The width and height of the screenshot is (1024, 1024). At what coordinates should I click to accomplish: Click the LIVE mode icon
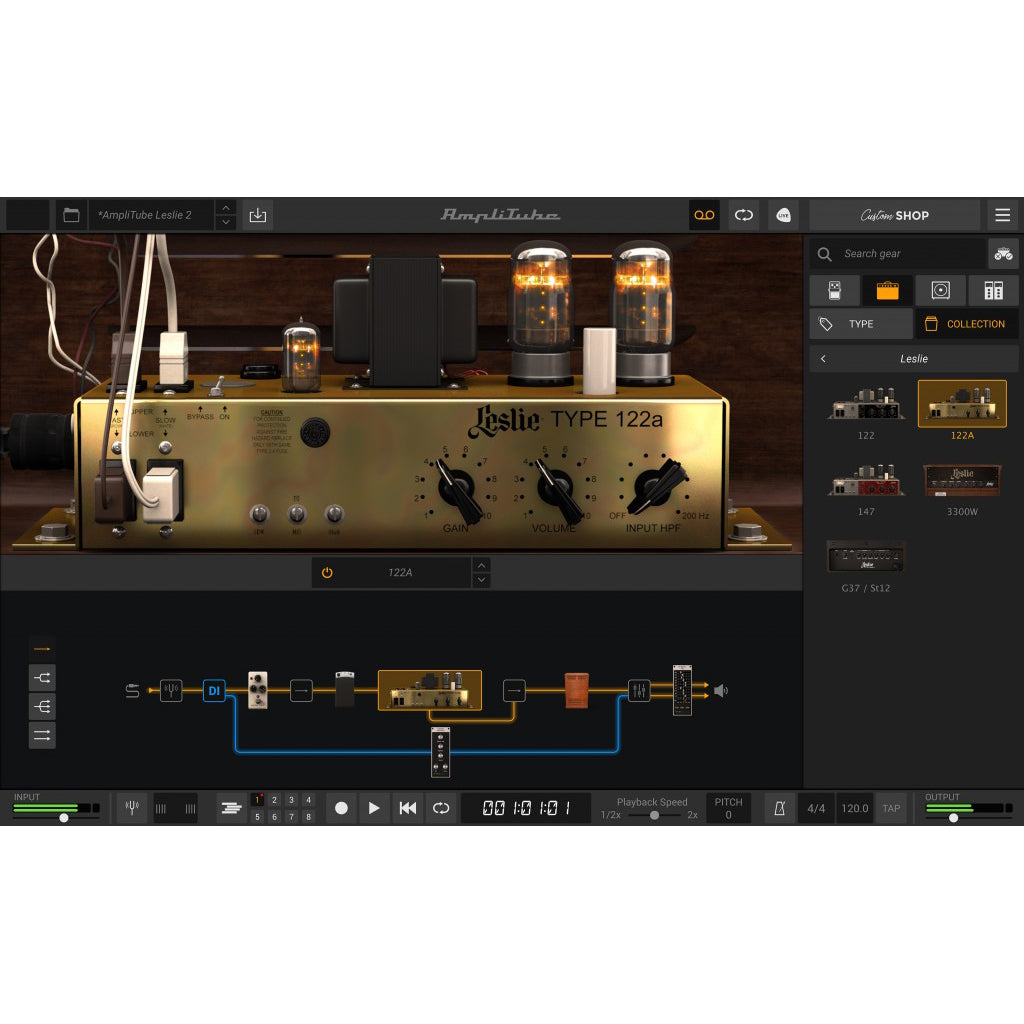pos(786,215)
